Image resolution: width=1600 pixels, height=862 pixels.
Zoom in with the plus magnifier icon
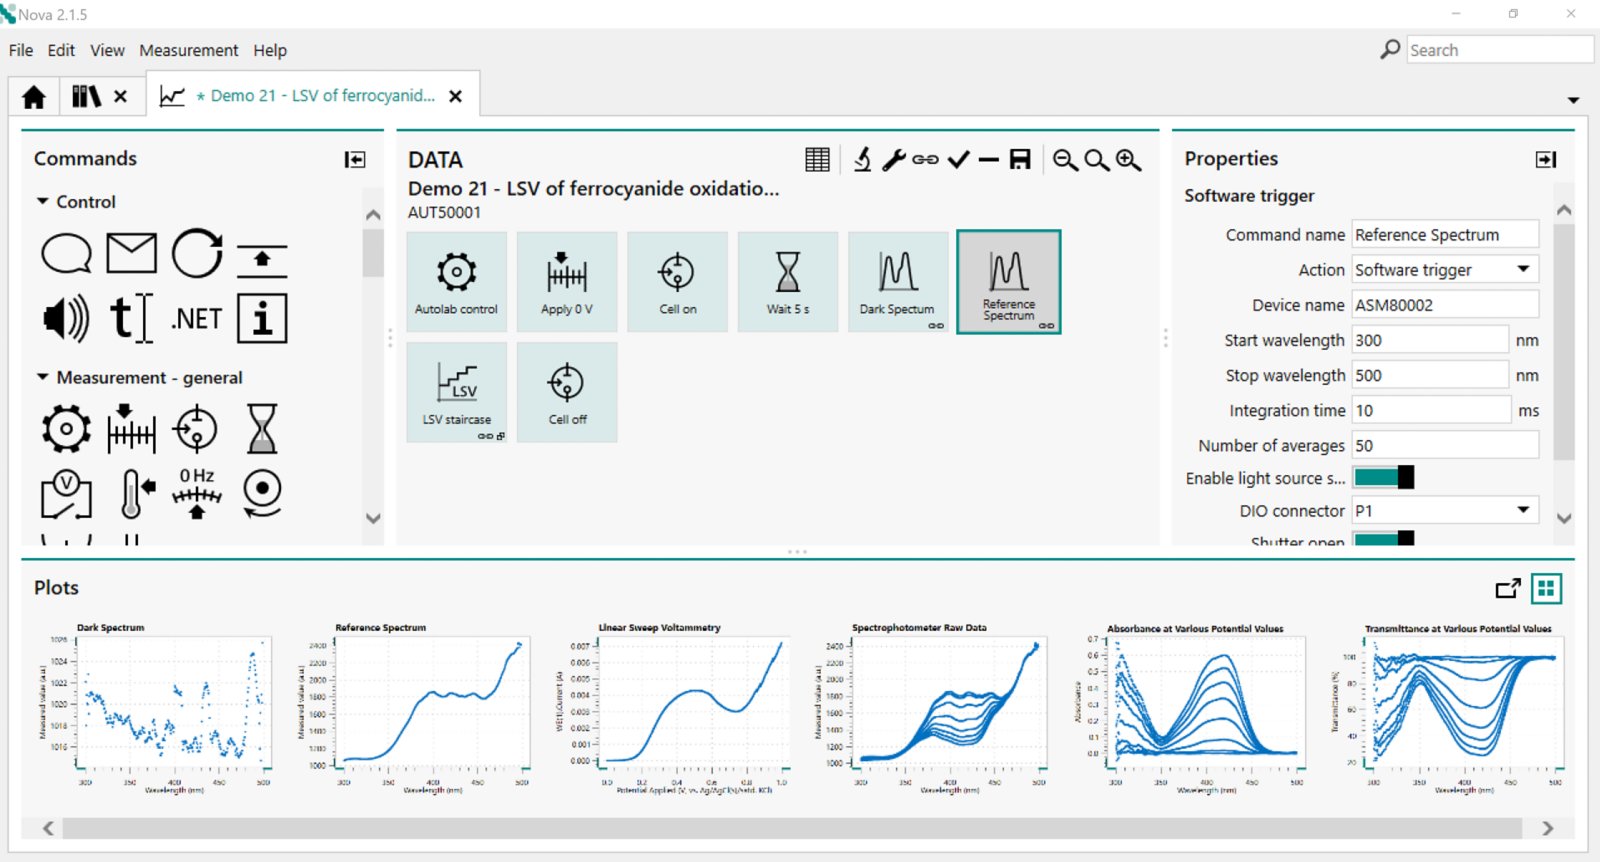pyautogui.click(x=1129, y=160)
